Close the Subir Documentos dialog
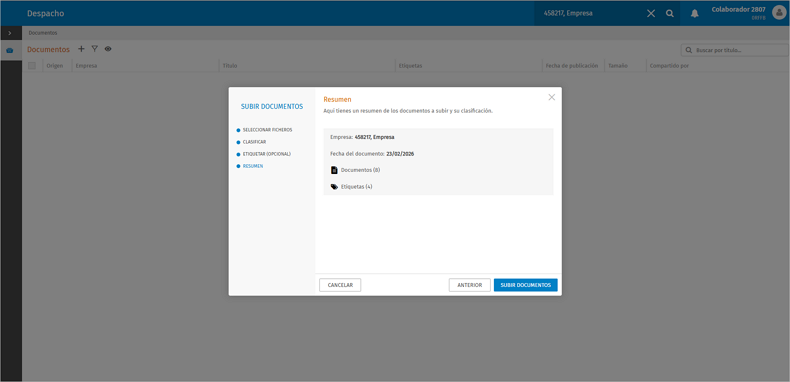The height and width of the screenshot is (382, 790). point(552,97)
